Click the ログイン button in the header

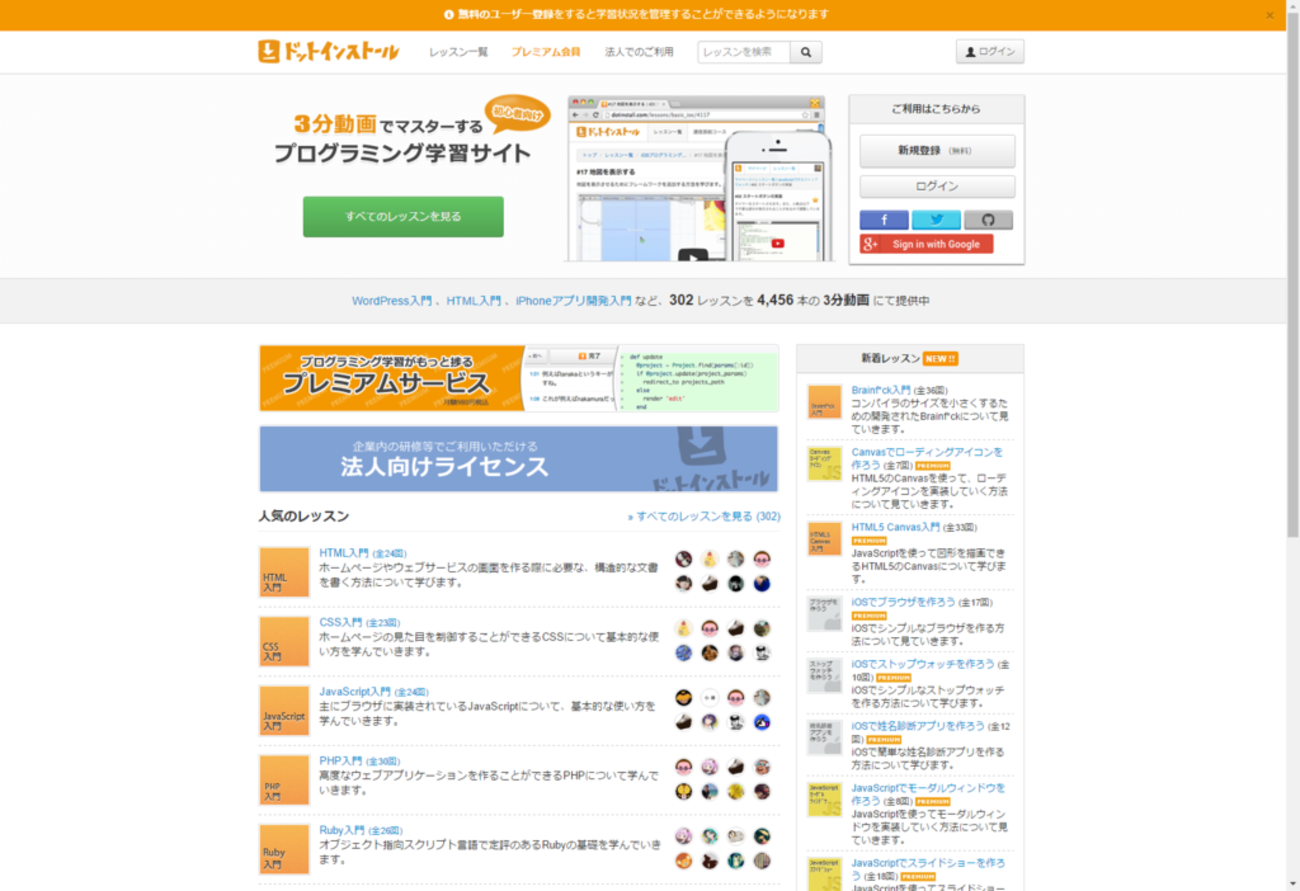tap(990, 52)
